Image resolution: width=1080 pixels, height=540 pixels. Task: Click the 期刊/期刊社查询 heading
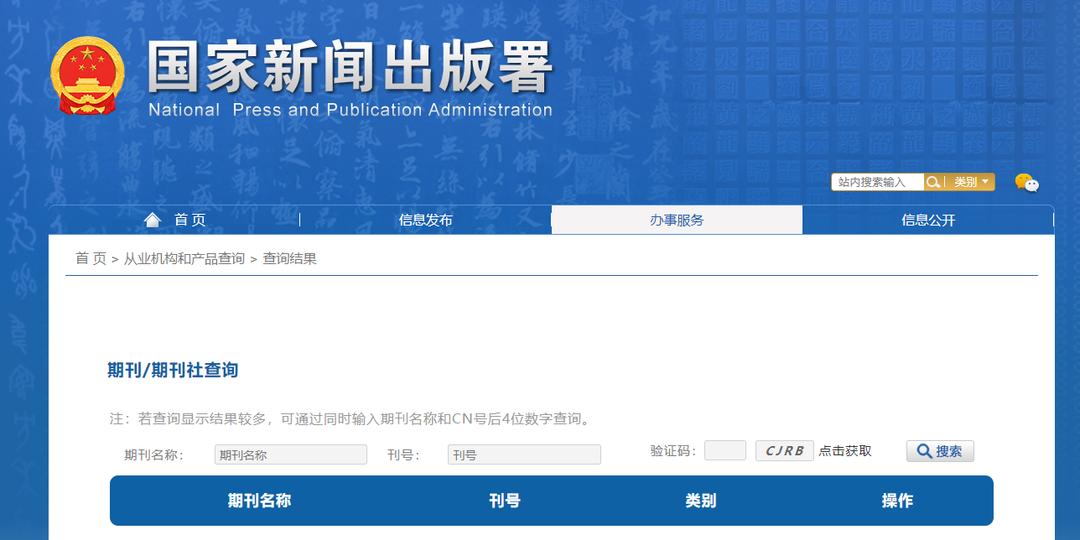173,370
